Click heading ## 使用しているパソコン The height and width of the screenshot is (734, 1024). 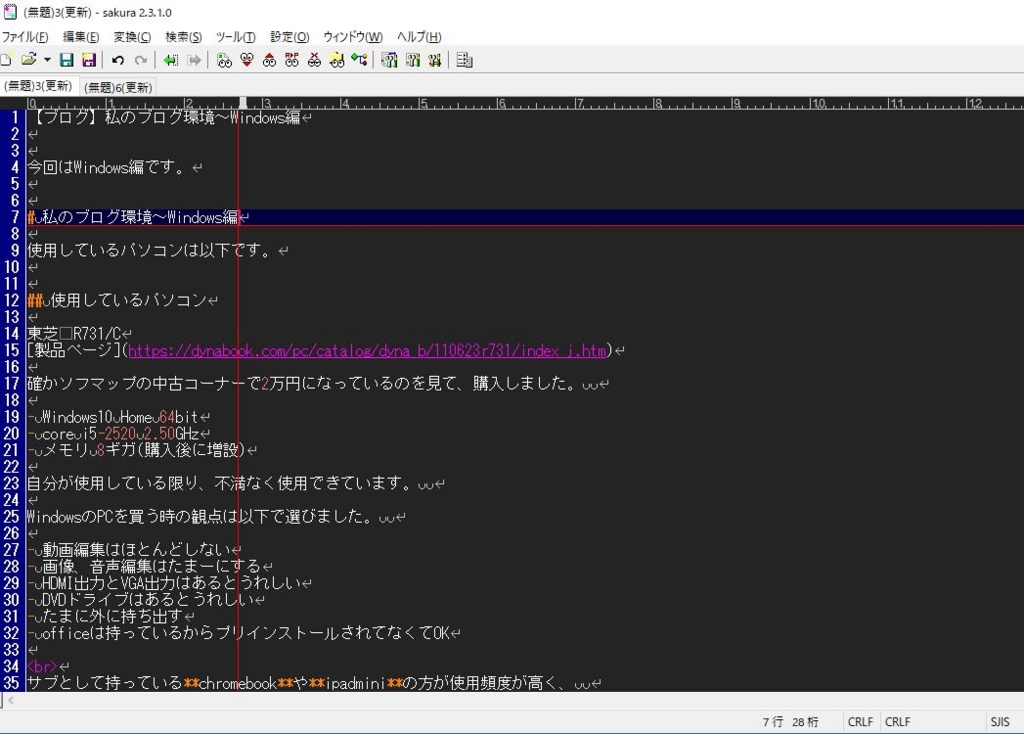[118, 300]
